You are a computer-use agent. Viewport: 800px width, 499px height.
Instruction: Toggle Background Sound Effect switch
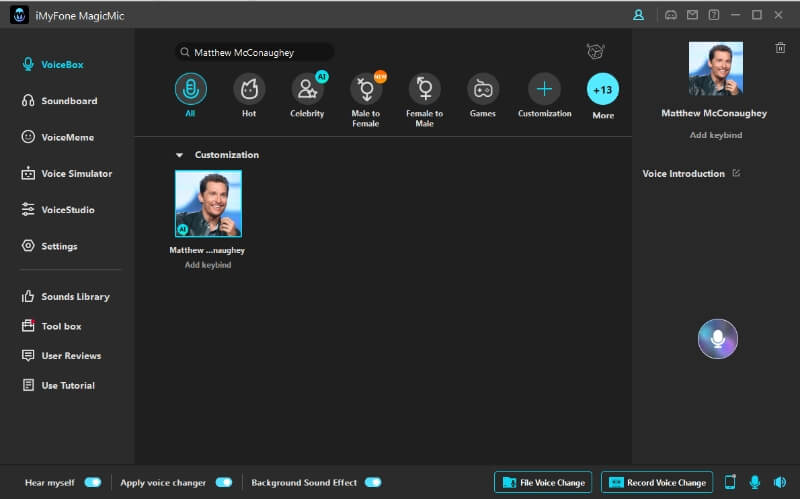(373, 482)
